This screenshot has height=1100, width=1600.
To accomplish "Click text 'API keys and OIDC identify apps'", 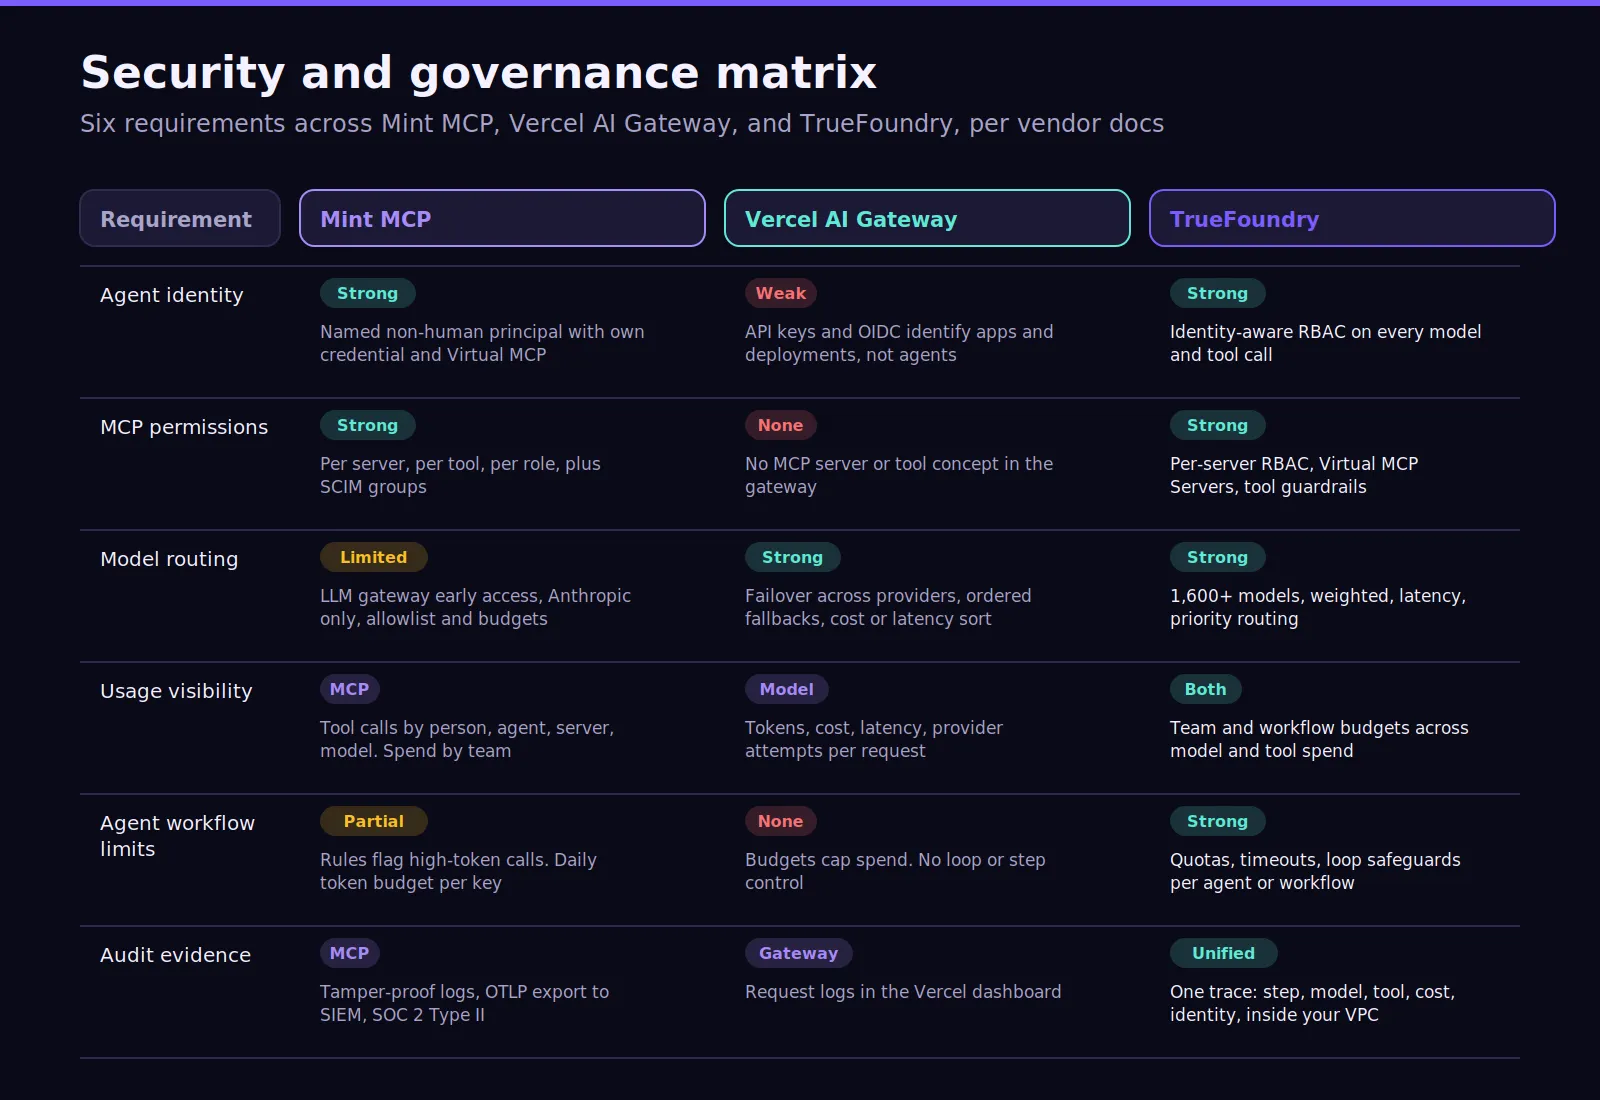I will click(899, 343).
